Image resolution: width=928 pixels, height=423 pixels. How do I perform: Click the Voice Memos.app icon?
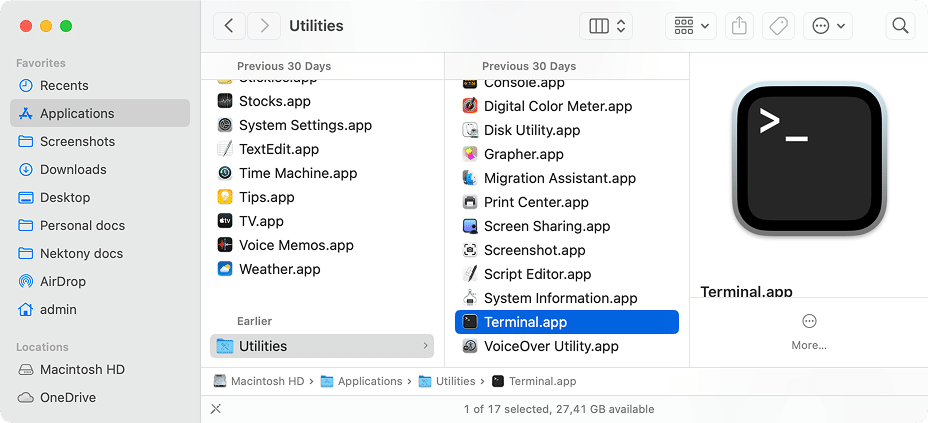(x=225, y=245)
